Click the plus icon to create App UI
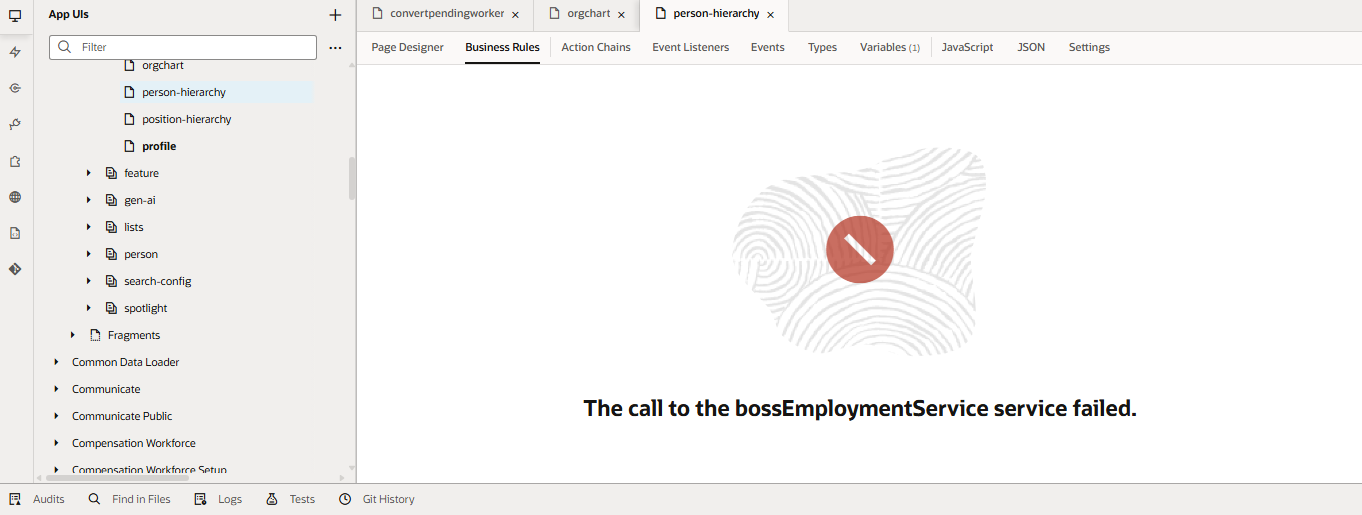1362x515 pixels. point(335,15)
